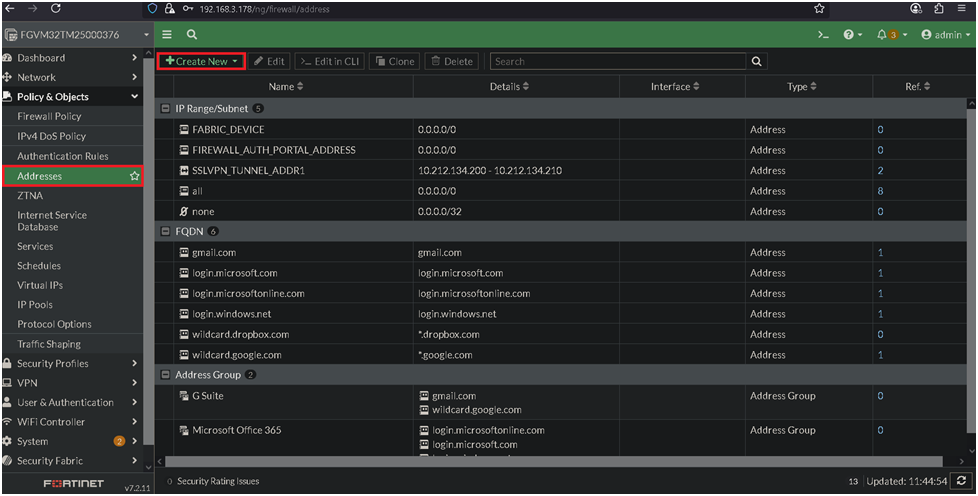Image resolution: width=978 pixels, height=496 pixels.
Task: Expand the VPN menu
Action: [71, 383]
